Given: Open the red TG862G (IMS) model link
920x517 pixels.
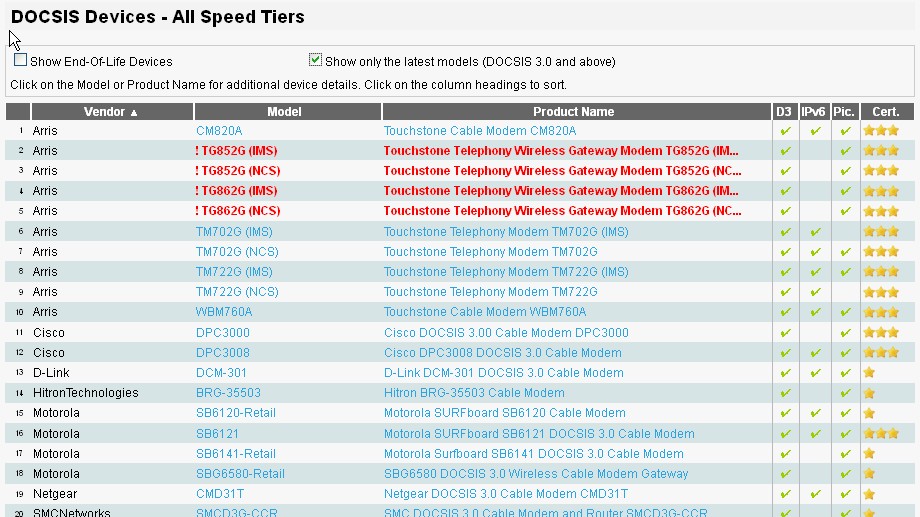Looking at the screenshot, I should pos(236,191).
